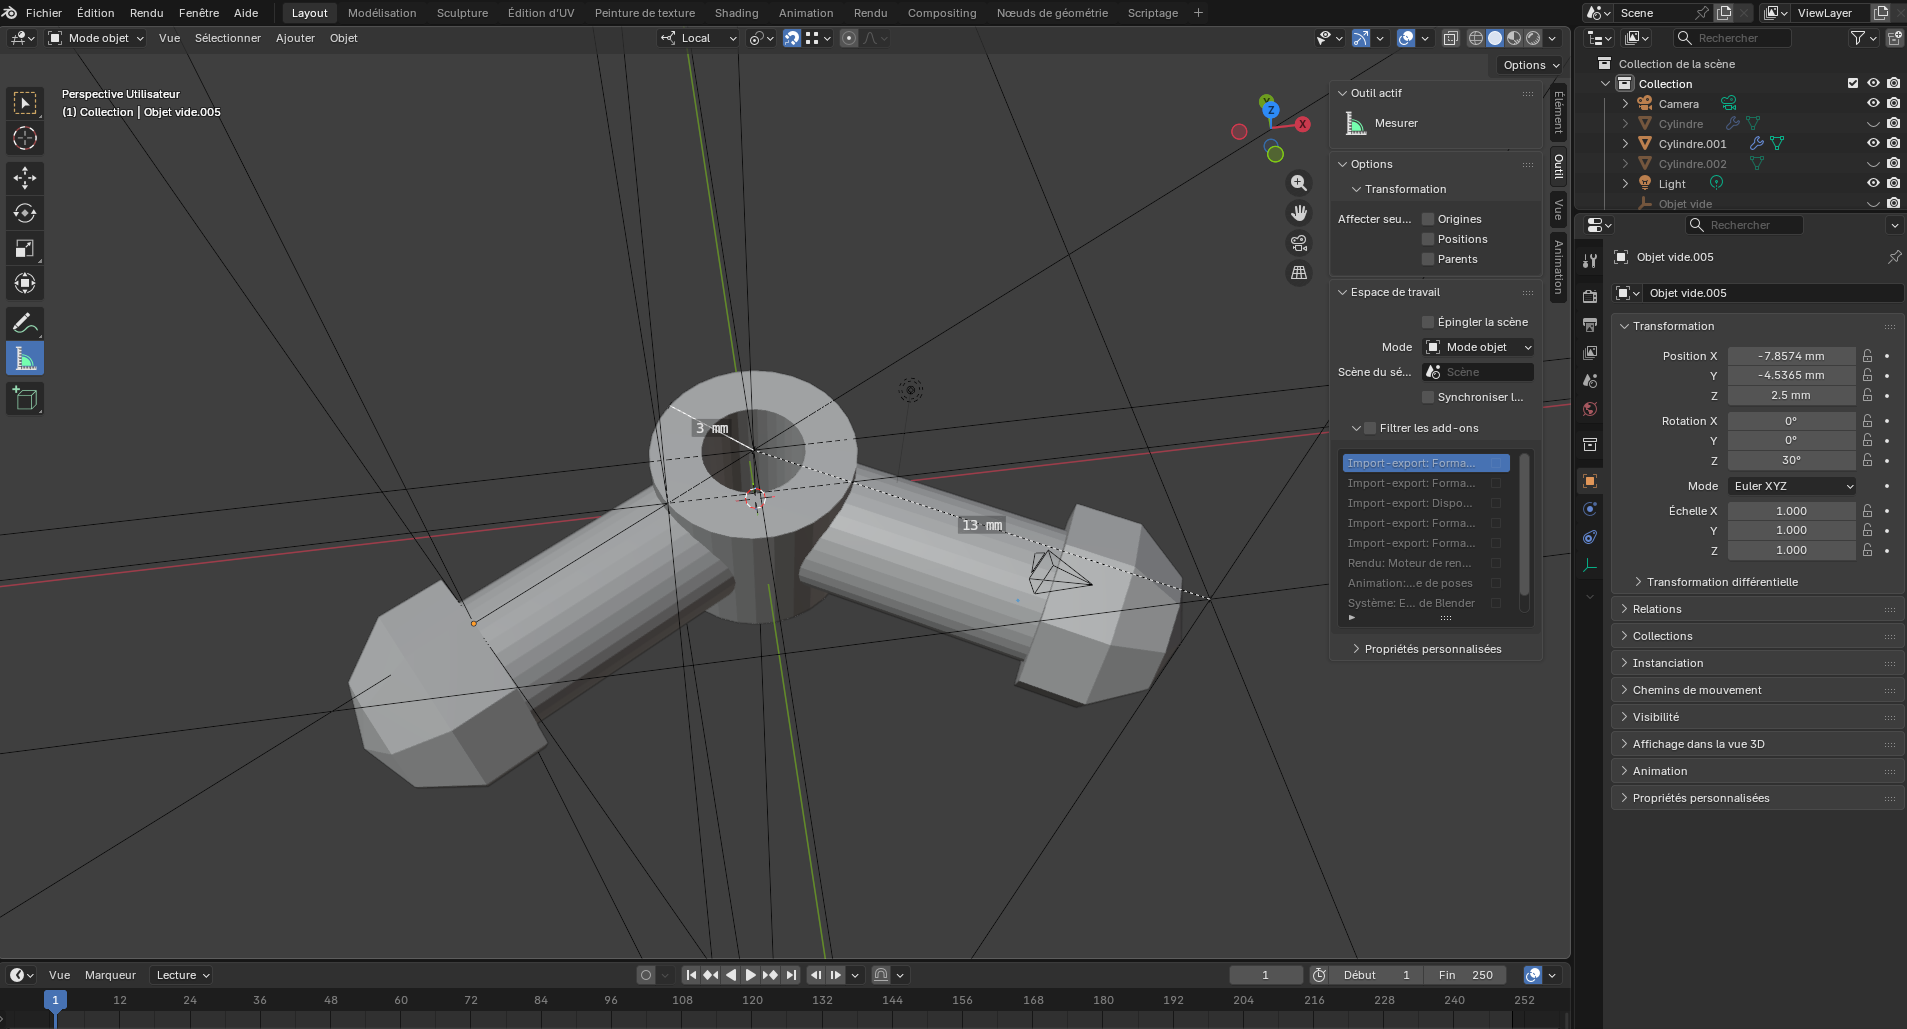Select the Move tool in left toolbar
The width and height of the screenshot is (1907, 1029).
pos(25,178)
